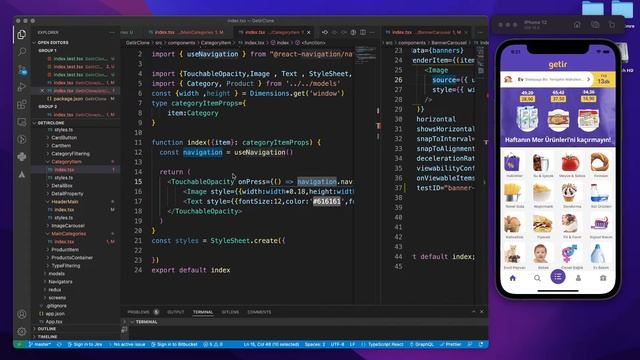Collapse the Open Editors section
This screenshot has height=360, width=640.
coord(53,42)
